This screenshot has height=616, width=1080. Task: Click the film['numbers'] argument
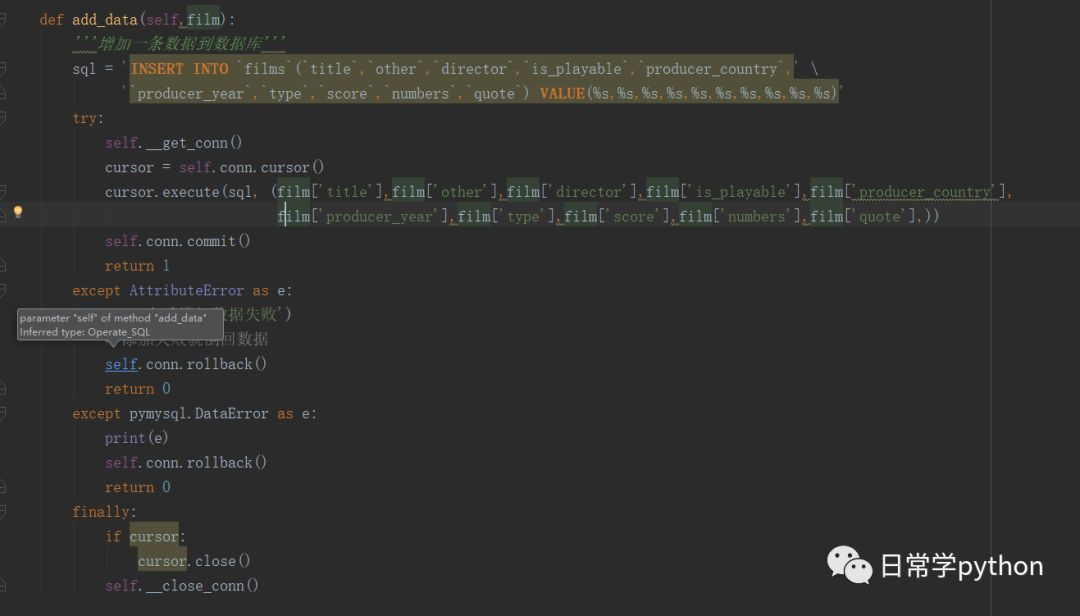pos(740,216)
